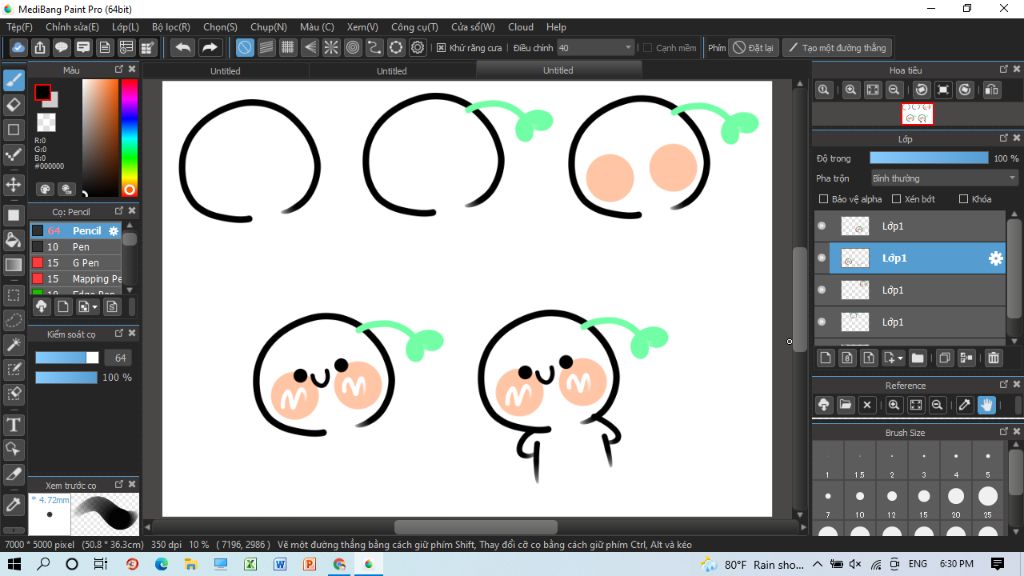Hide the fourth Lớp1 layer
Viewport: 1024px width, 576px height.
point(822,322)
